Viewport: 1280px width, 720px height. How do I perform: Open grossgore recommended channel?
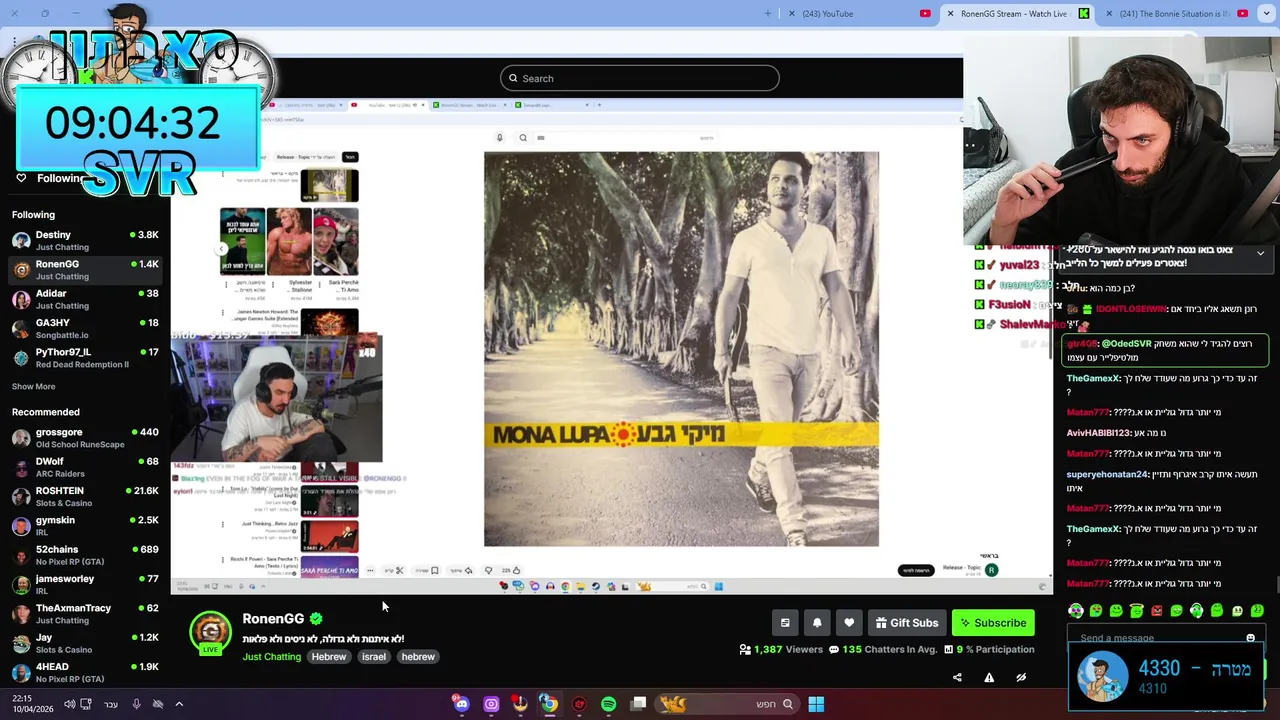point(85,438)
